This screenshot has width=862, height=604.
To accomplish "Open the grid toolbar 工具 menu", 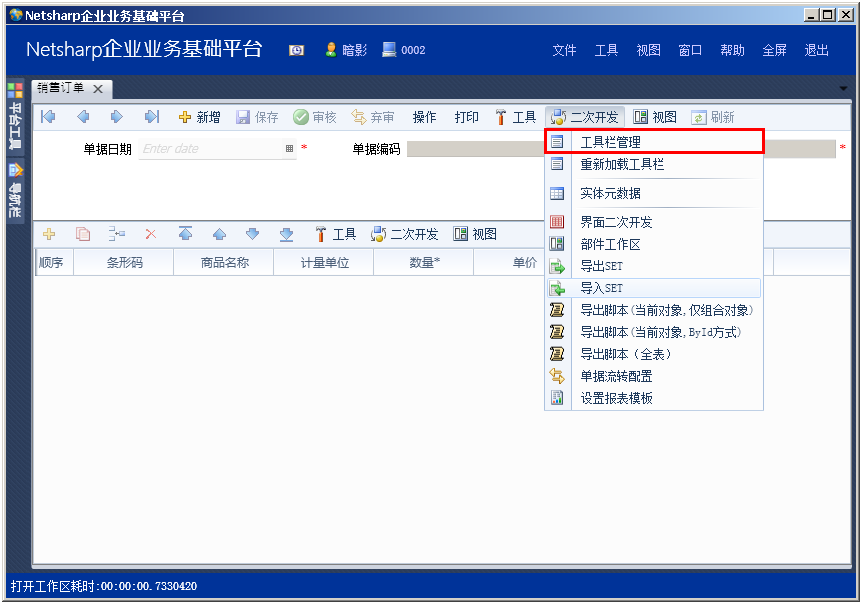I will click(335, 234).
